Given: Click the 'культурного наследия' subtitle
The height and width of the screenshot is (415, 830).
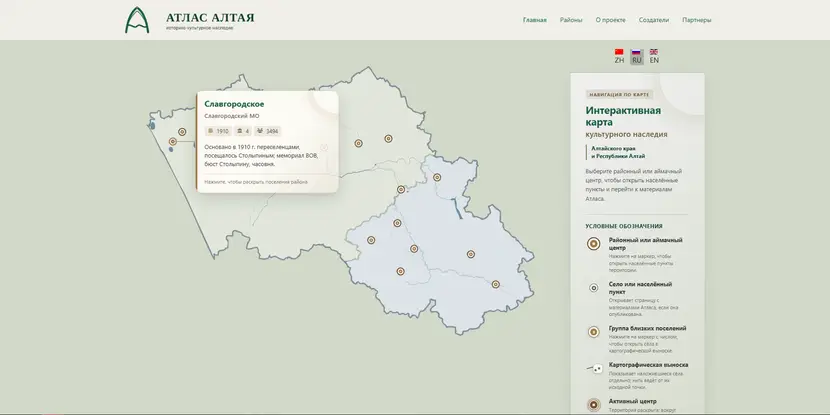Looking at the screenshot, I should click(626, 134).
